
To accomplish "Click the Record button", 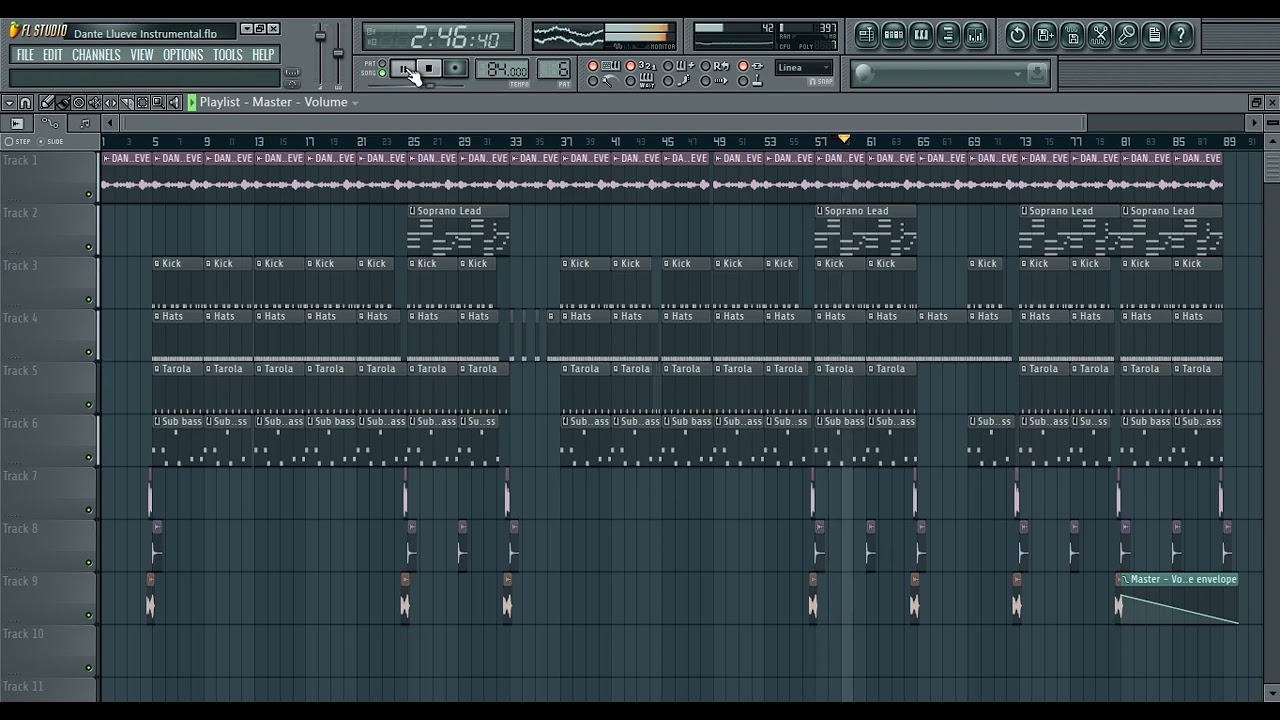I will [x=455, y=69].
